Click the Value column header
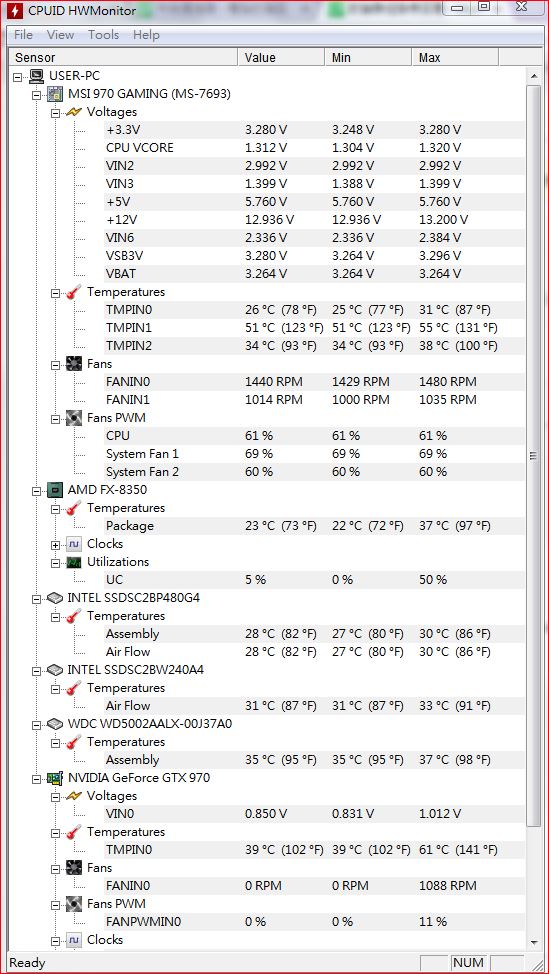549x974 pixels. pyautogui.click(x=281, y=57)
